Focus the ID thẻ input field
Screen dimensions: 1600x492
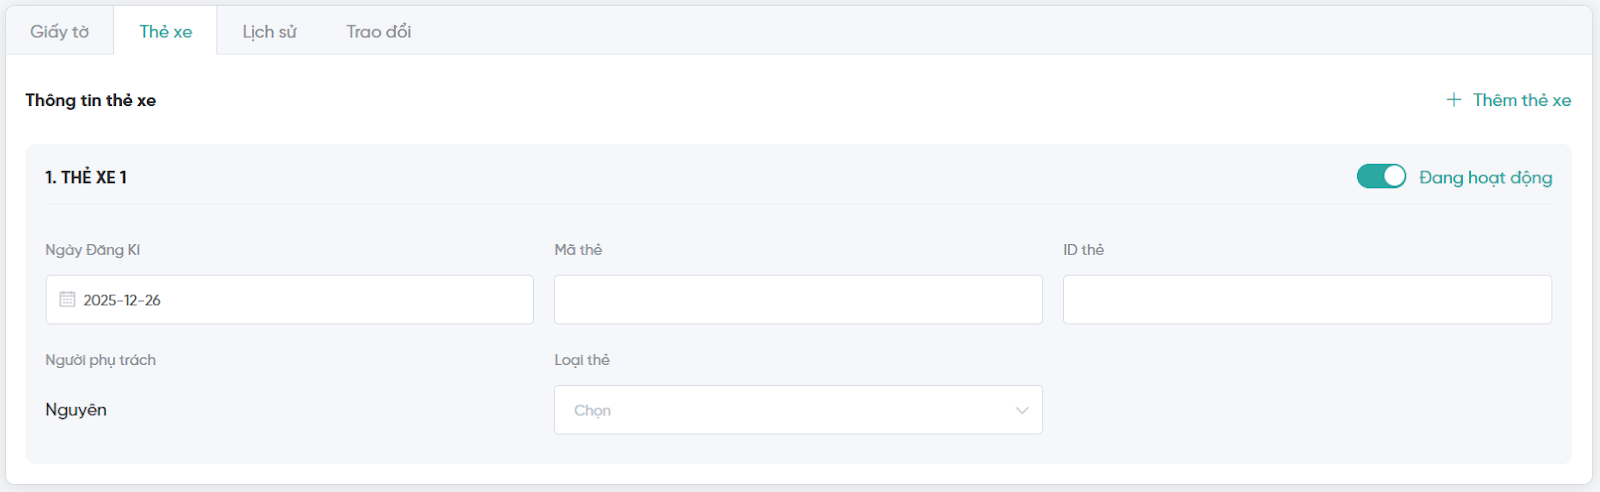click(1307, 299)
